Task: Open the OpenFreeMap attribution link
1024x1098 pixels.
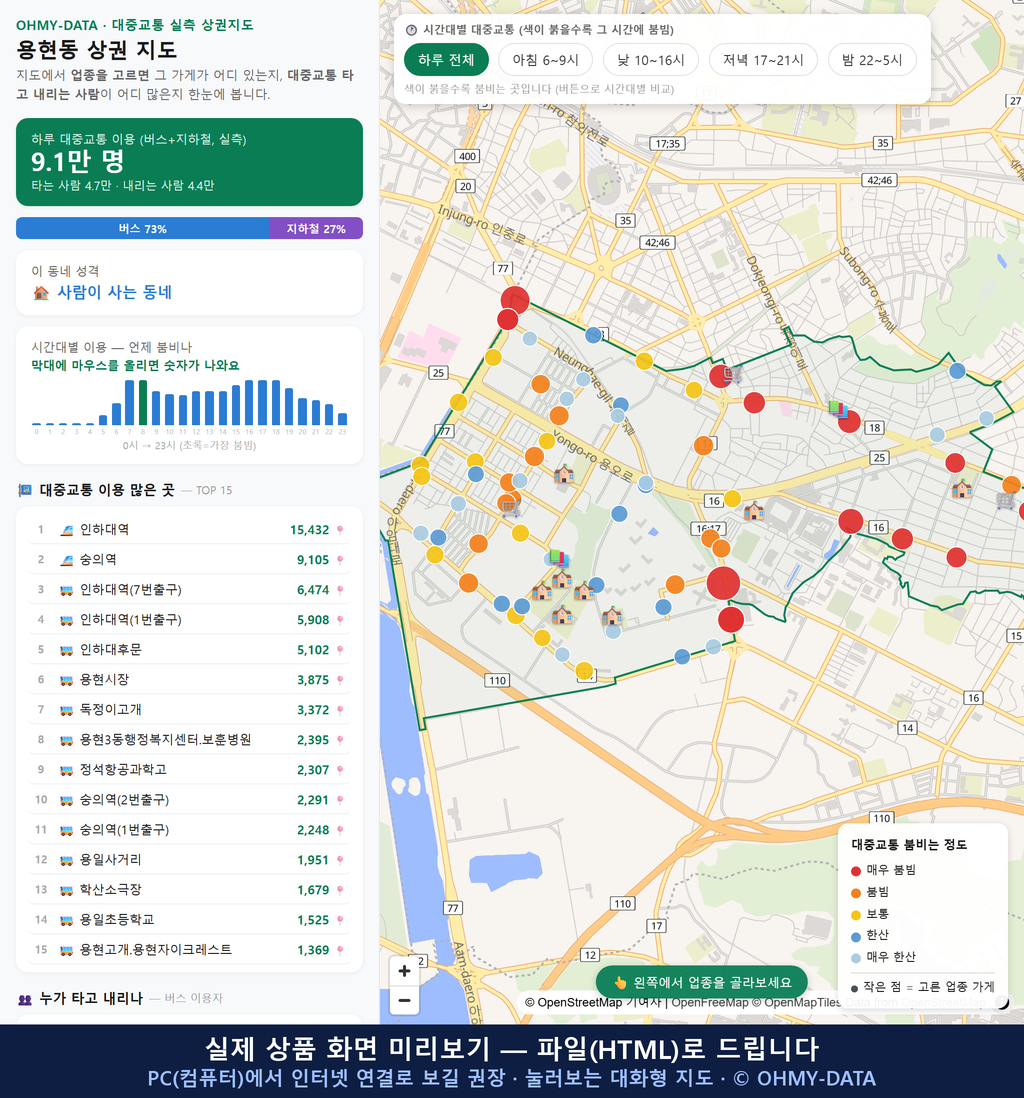Action: point(710,1002)
